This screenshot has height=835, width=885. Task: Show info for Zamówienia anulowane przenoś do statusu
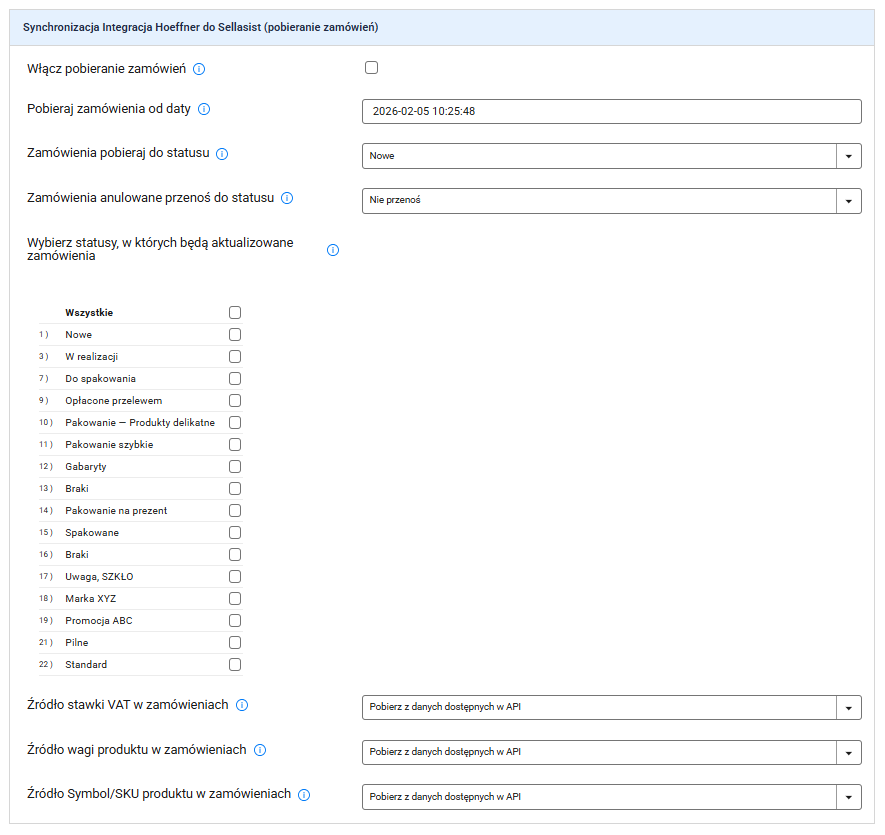[287, 198]
